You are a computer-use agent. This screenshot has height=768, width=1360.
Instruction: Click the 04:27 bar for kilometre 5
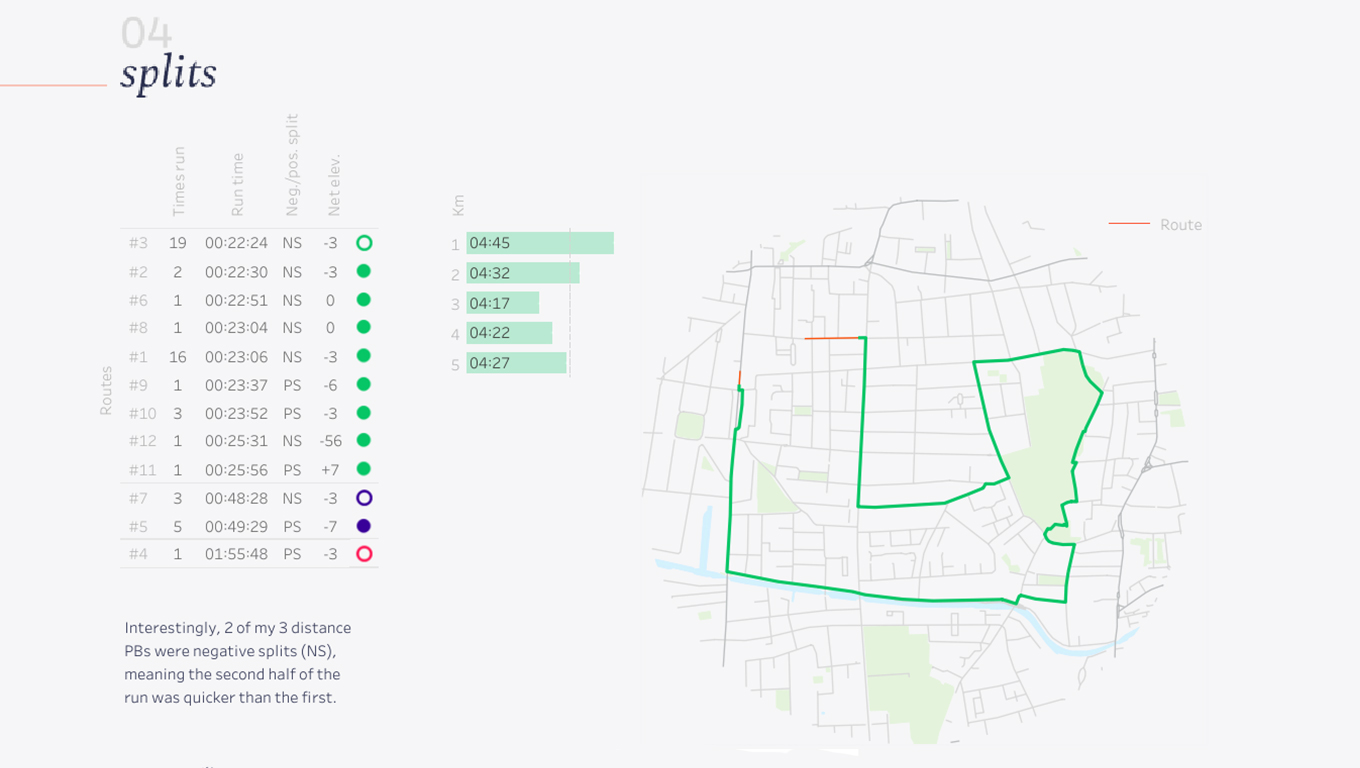tap(516, 363)
